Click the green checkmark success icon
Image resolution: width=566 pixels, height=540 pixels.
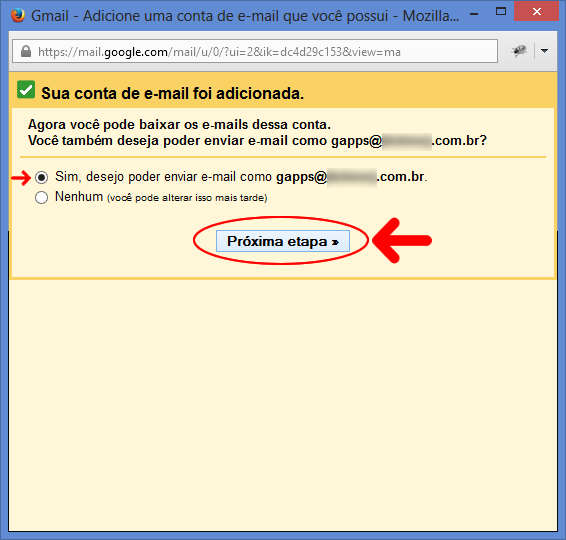[26, 90]
